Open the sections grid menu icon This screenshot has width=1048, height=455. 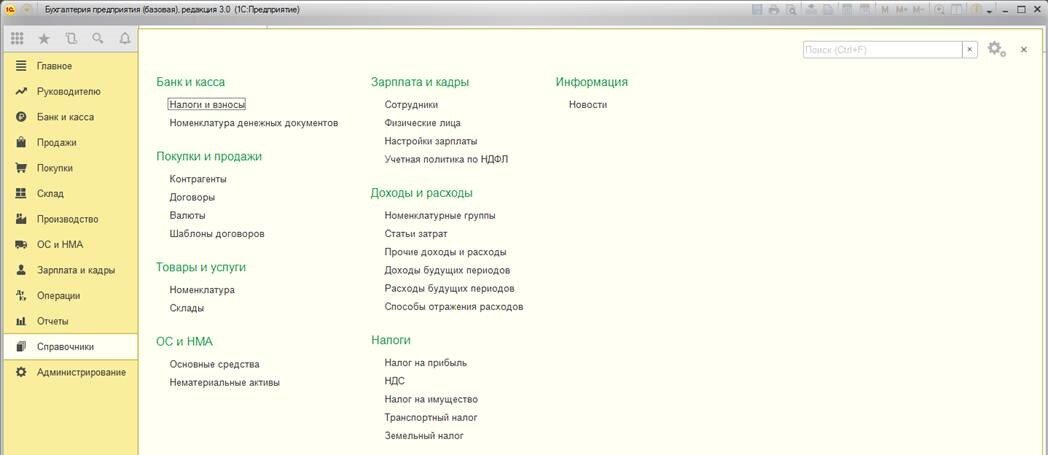point(17,39)
